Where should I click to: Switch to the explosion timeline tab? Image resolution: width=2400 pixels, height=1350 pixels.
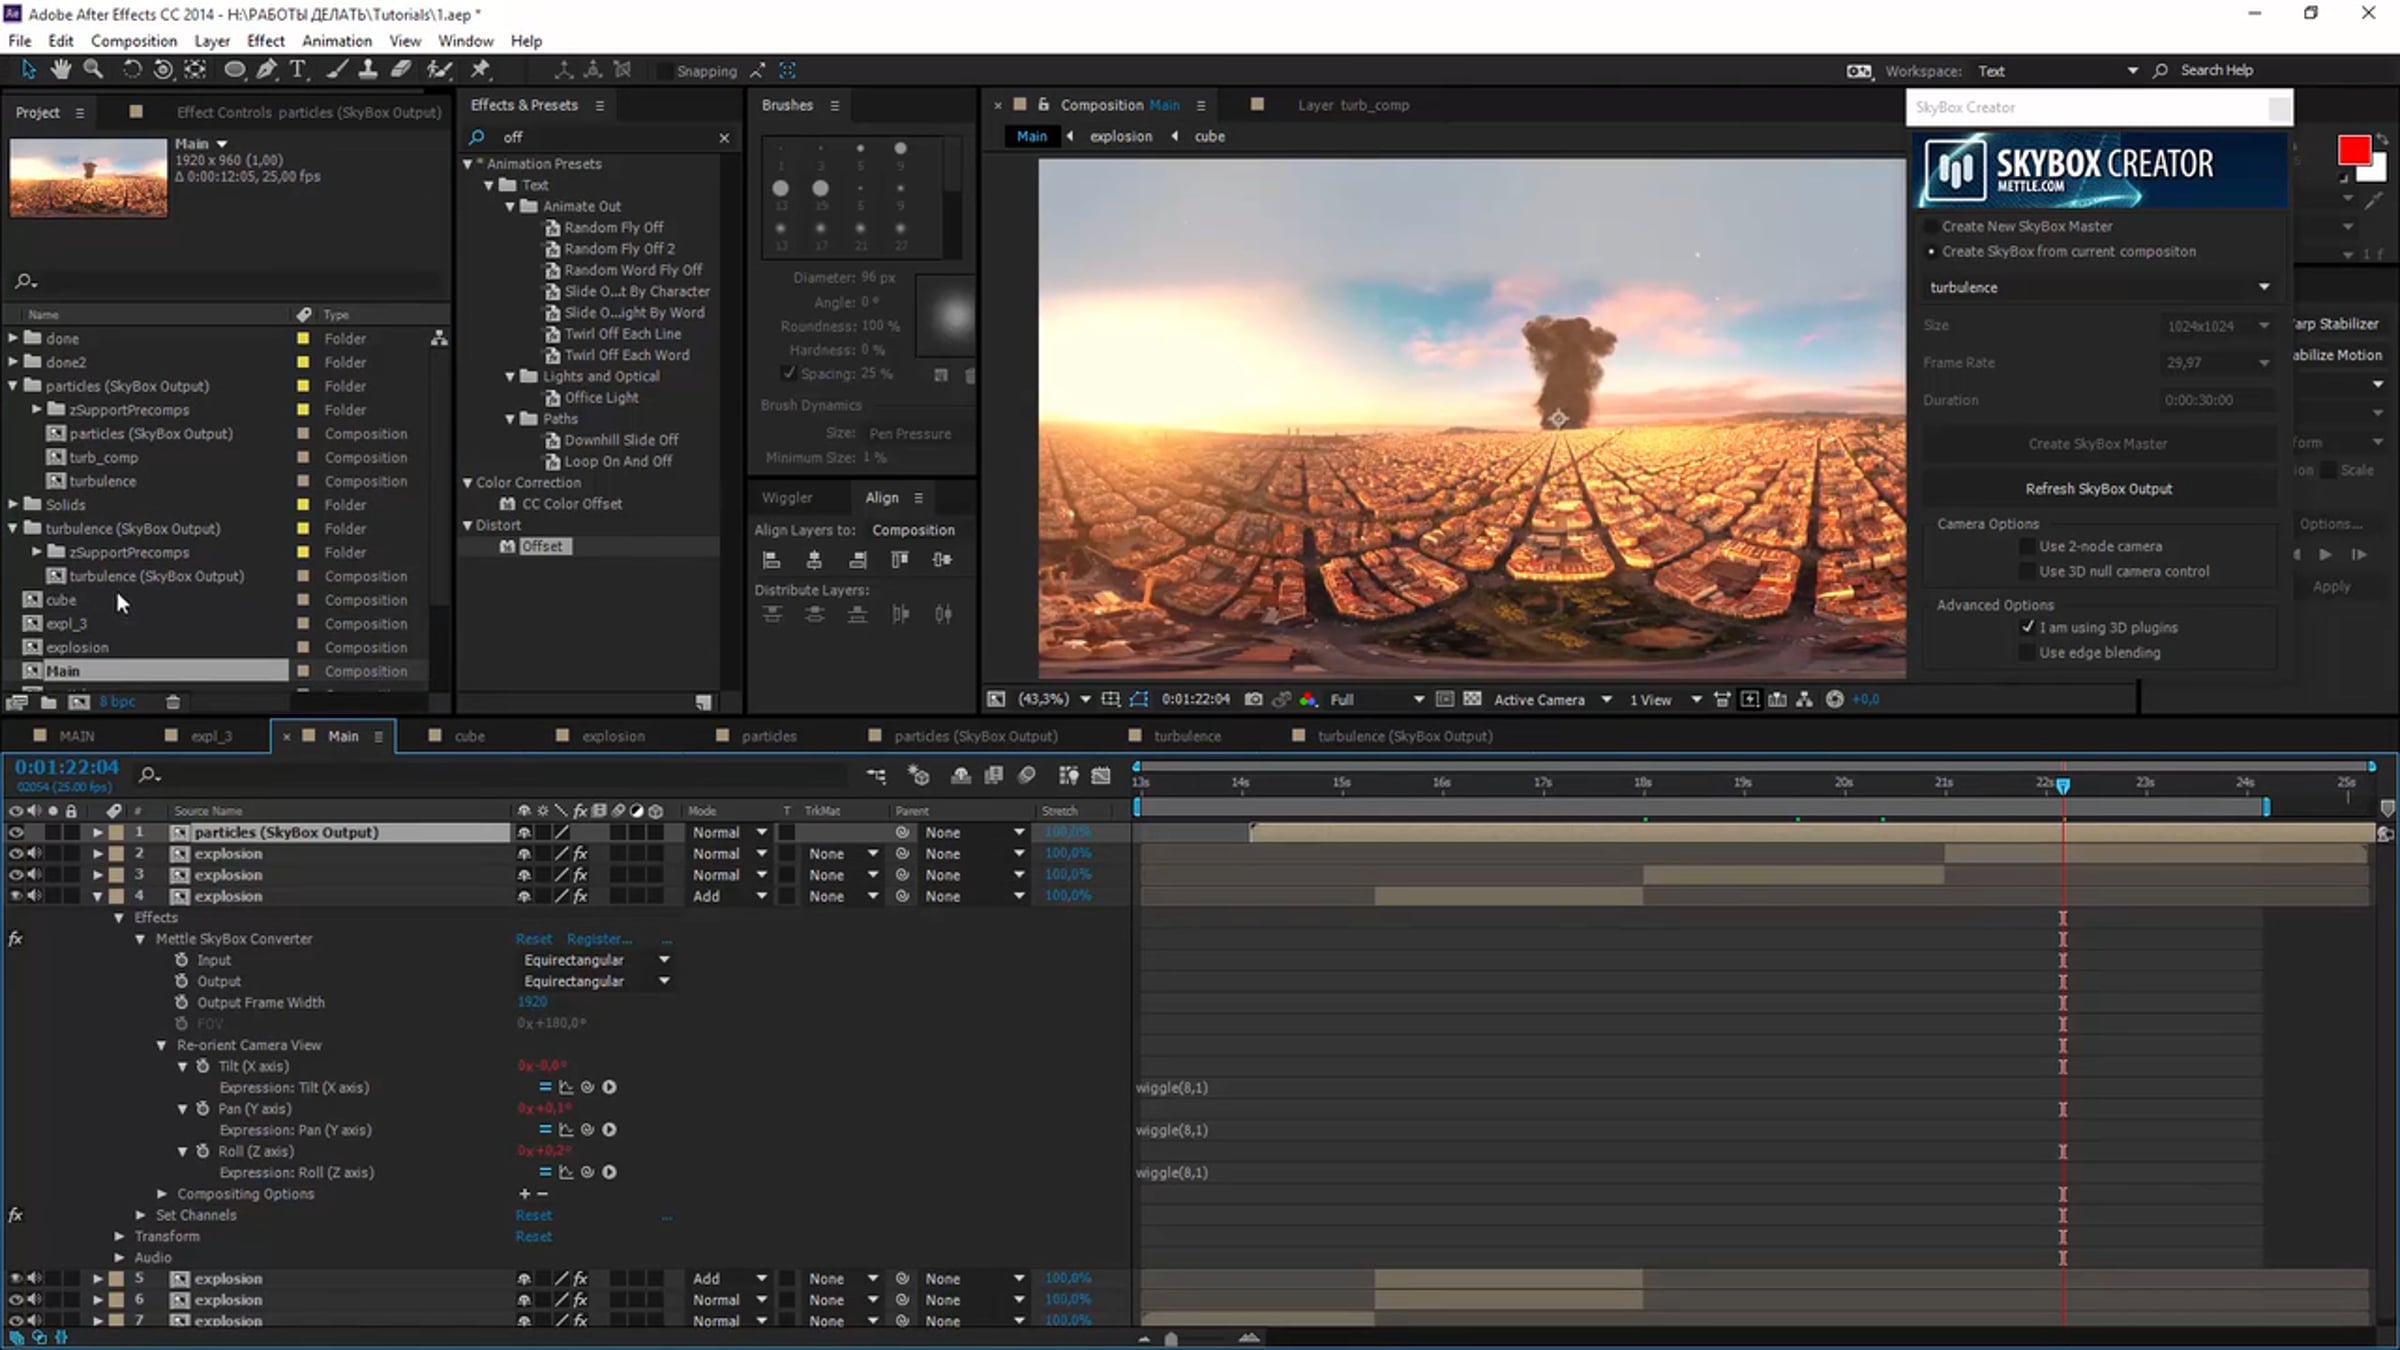[x=613, y=736]
